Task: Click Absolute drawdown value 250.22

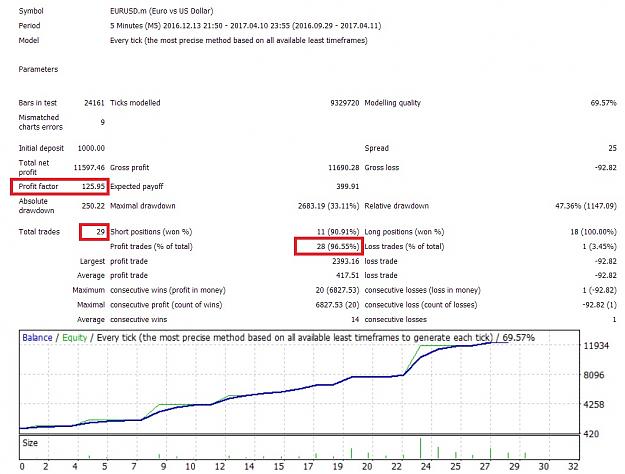Action: tap(93, 206)
